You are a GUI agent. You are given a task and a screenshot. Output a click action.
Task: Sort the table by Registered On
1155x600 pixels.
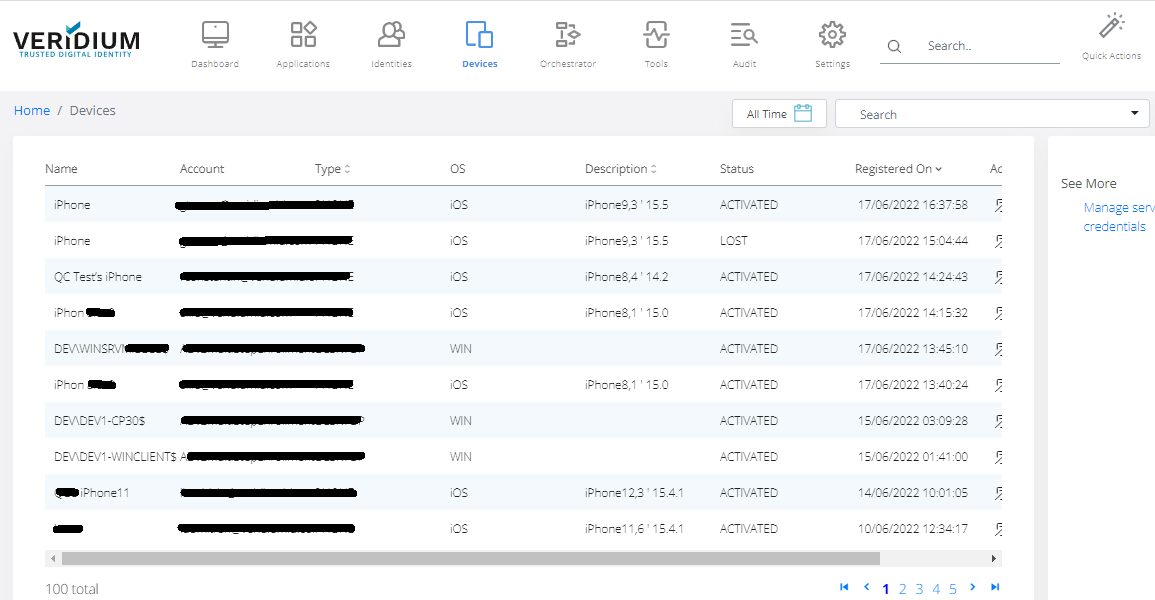click(x=898, y=169)
